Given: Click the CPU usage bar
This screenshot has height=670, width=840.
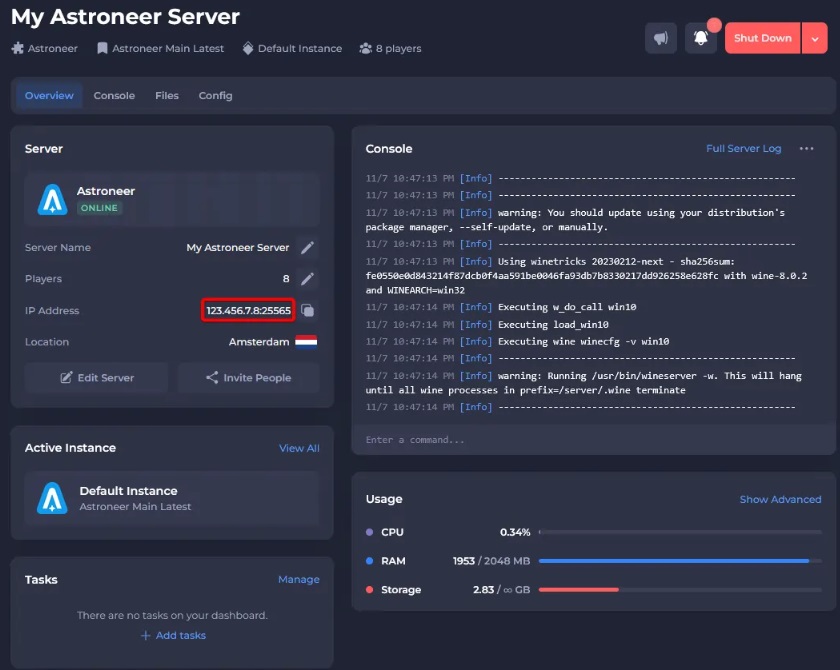Looking at the screenshot, I should 680,532.
